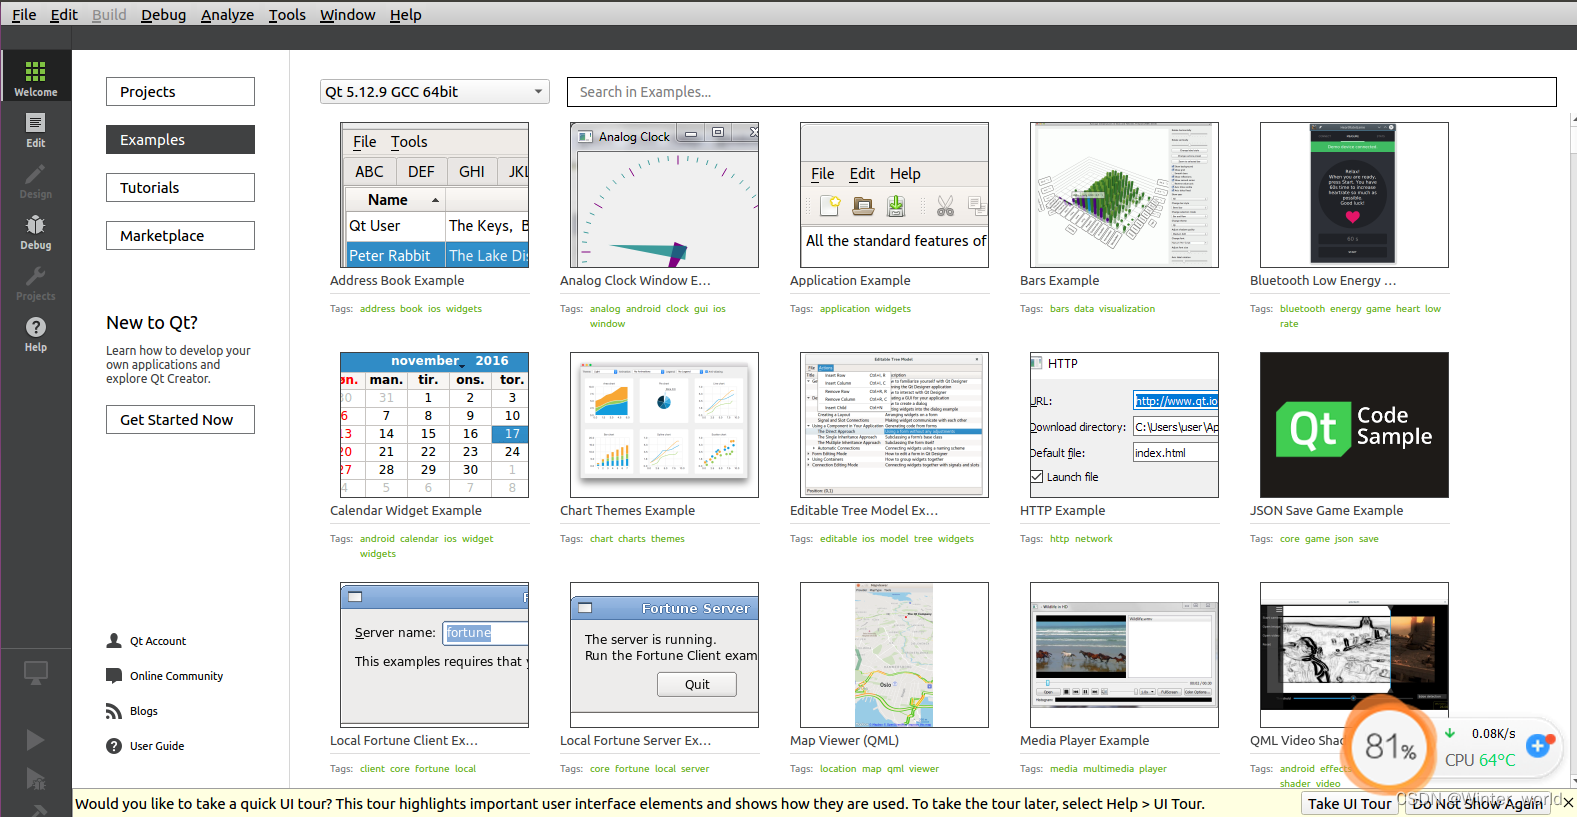Click the Qt Account person icon

pyautogui.click(x=114, y=641)
